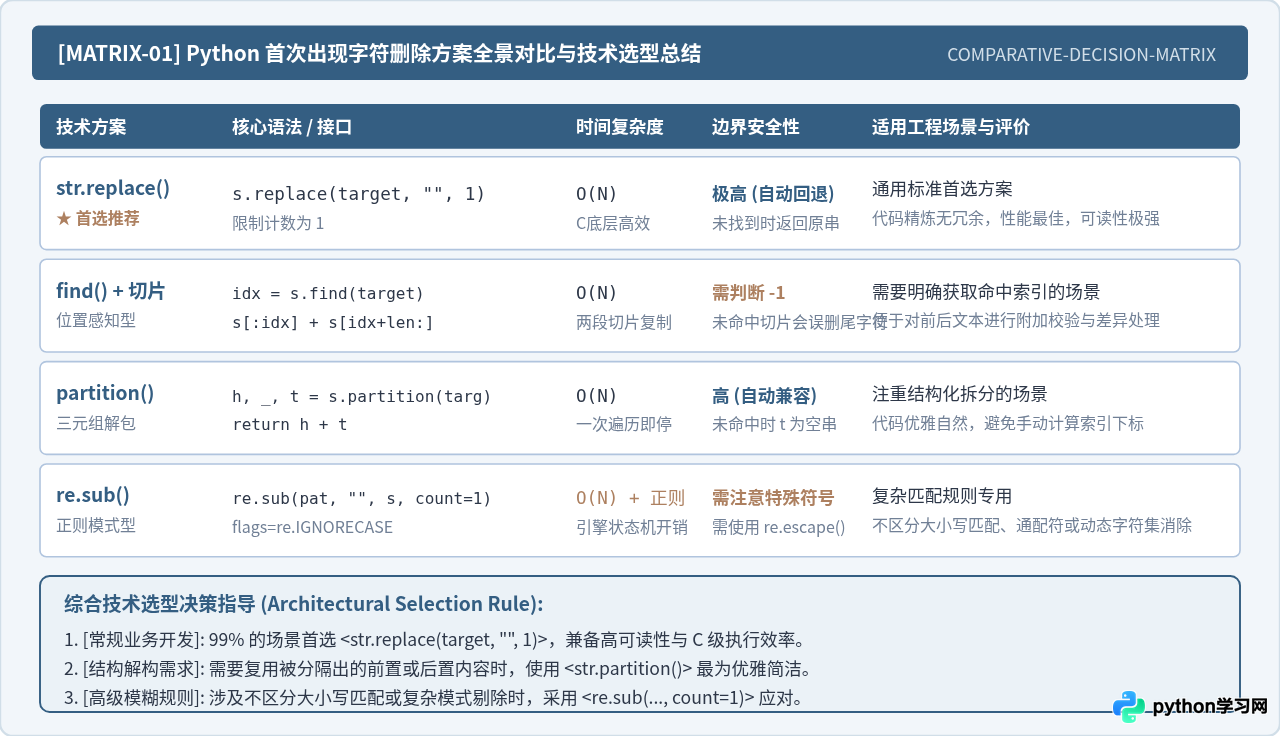Click the O(N) + 正则 complexity
This screenshot has height=736, width=1280.
631,498
